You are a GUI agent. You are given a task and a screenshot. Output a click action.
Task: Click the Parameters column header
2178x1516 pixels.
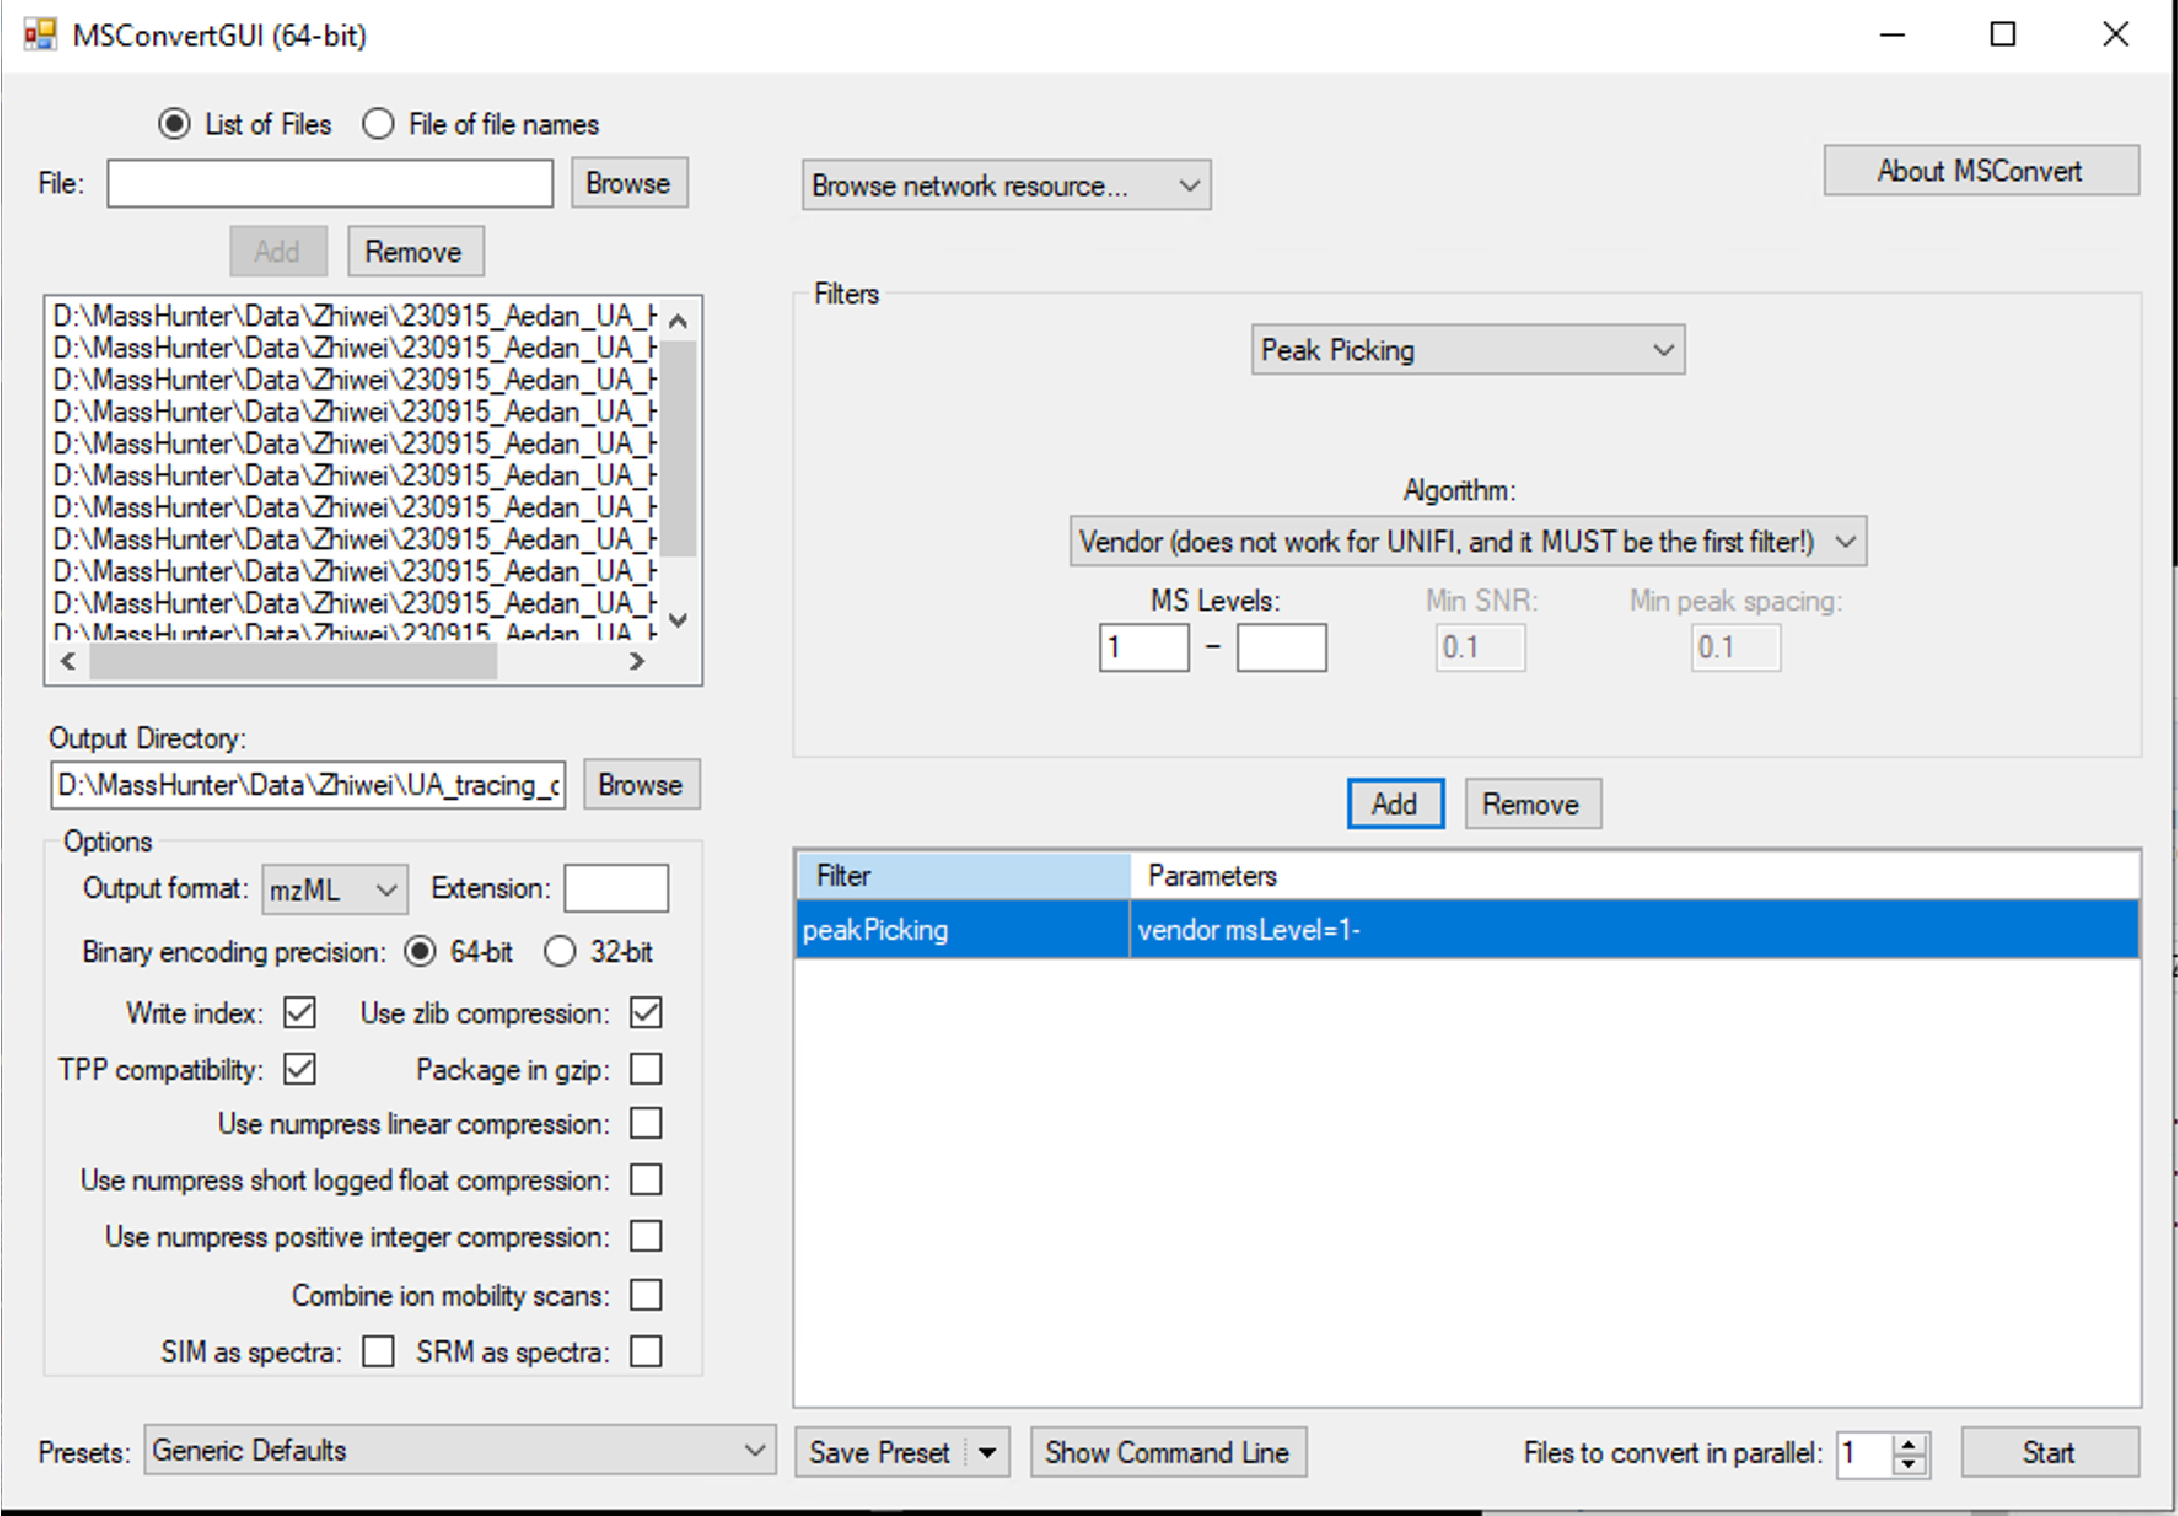(x=1635, y=876)
